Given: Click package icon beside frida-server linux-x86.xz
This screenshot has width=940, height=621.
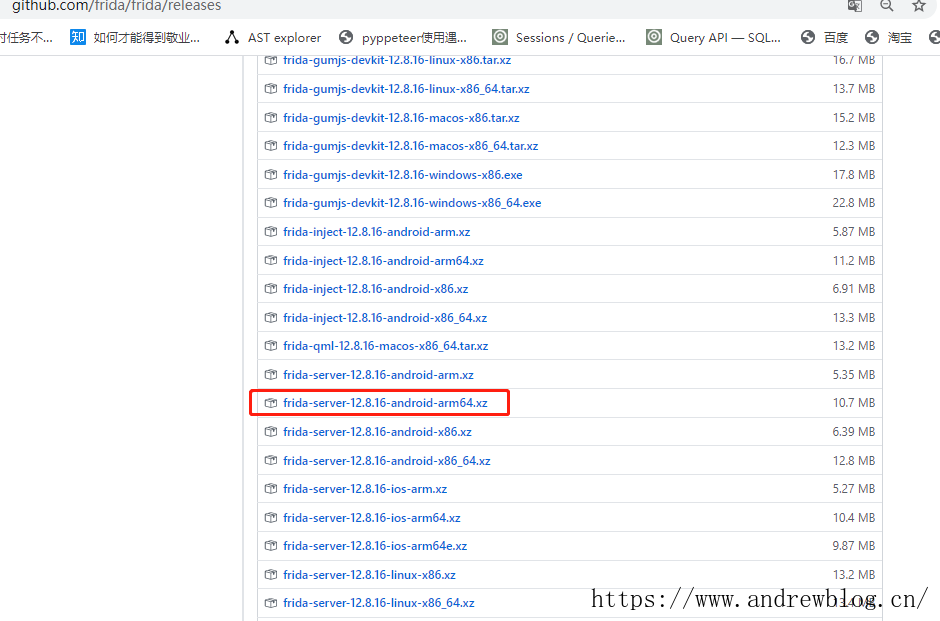Looking at the screenshot, I should (271, 574).
